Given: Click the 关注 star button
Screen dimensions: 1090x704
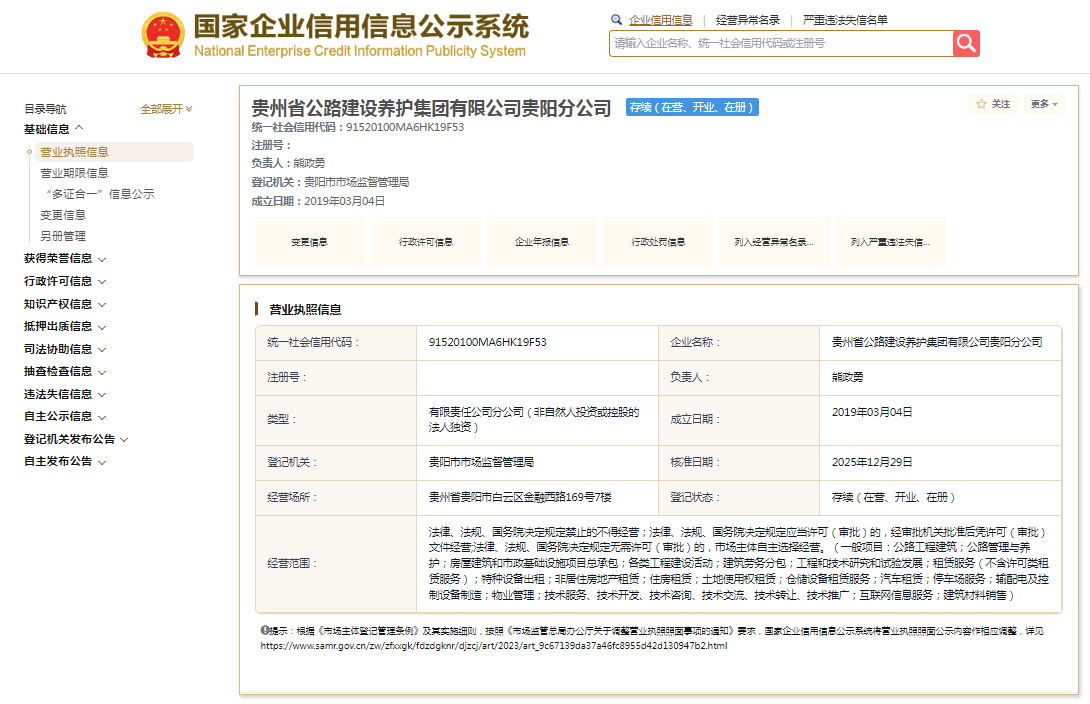Looking at the screenshot, I should pyautogui.click(x=992, y=104).
